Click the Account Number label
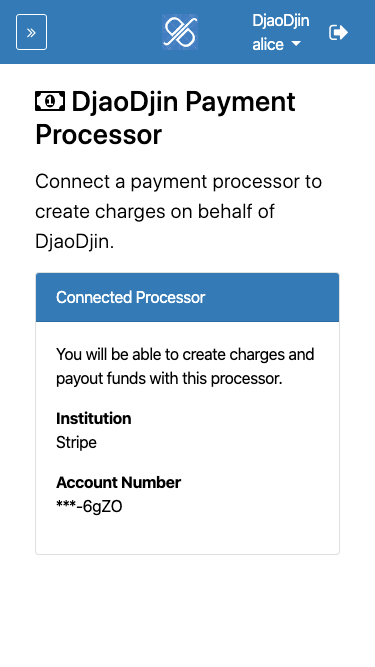375x667 pixels. tap(119, 482)
